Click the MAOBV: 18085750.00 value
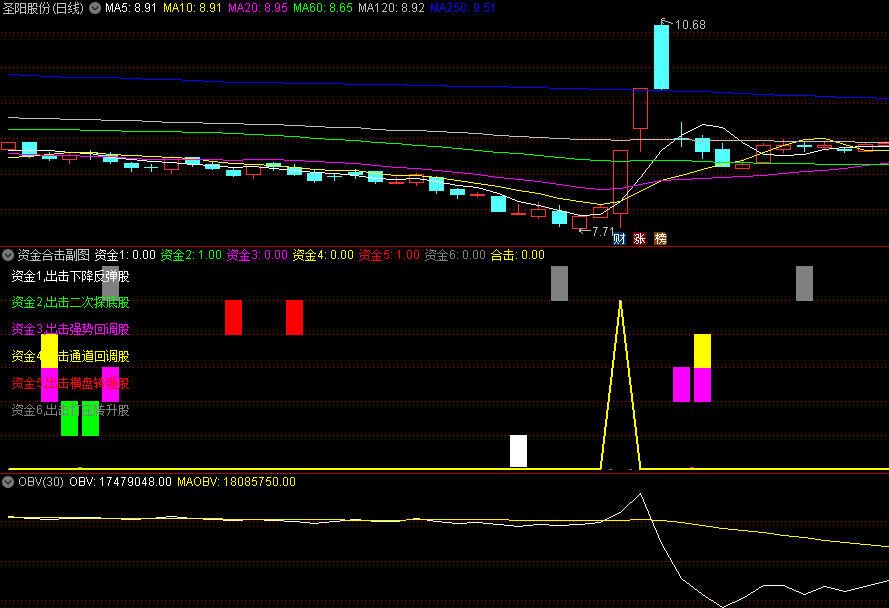Image resolution: width=889 pixels, height=608 pixels. click(x=236, y=482)
